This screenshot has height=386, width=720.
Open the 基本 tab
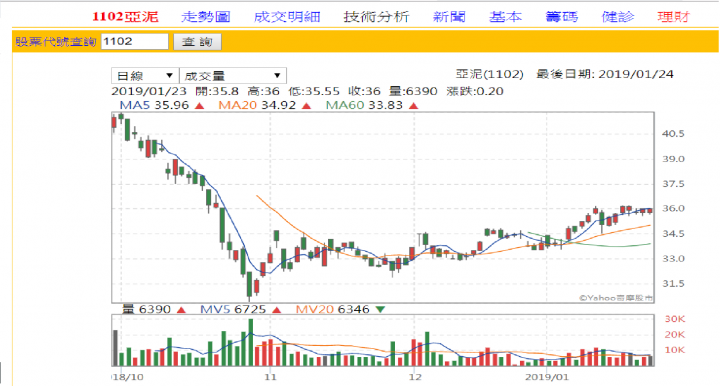tap(505, 17)
